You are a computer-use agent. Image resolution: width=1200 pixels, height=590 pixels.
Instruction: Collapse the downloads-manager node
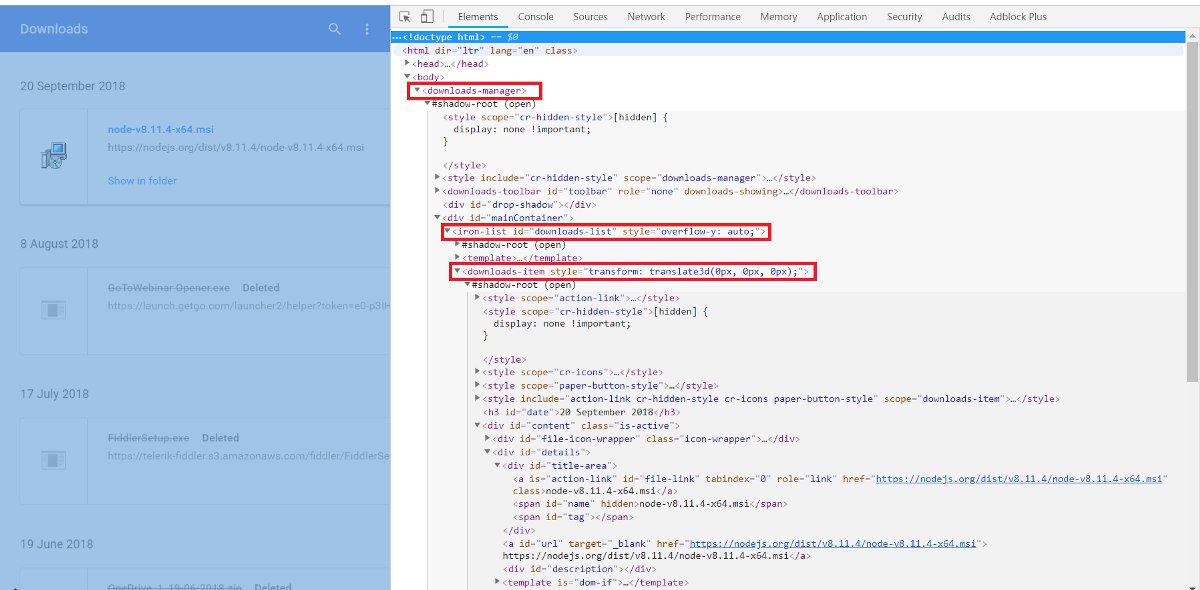click(x=417, y=91)
